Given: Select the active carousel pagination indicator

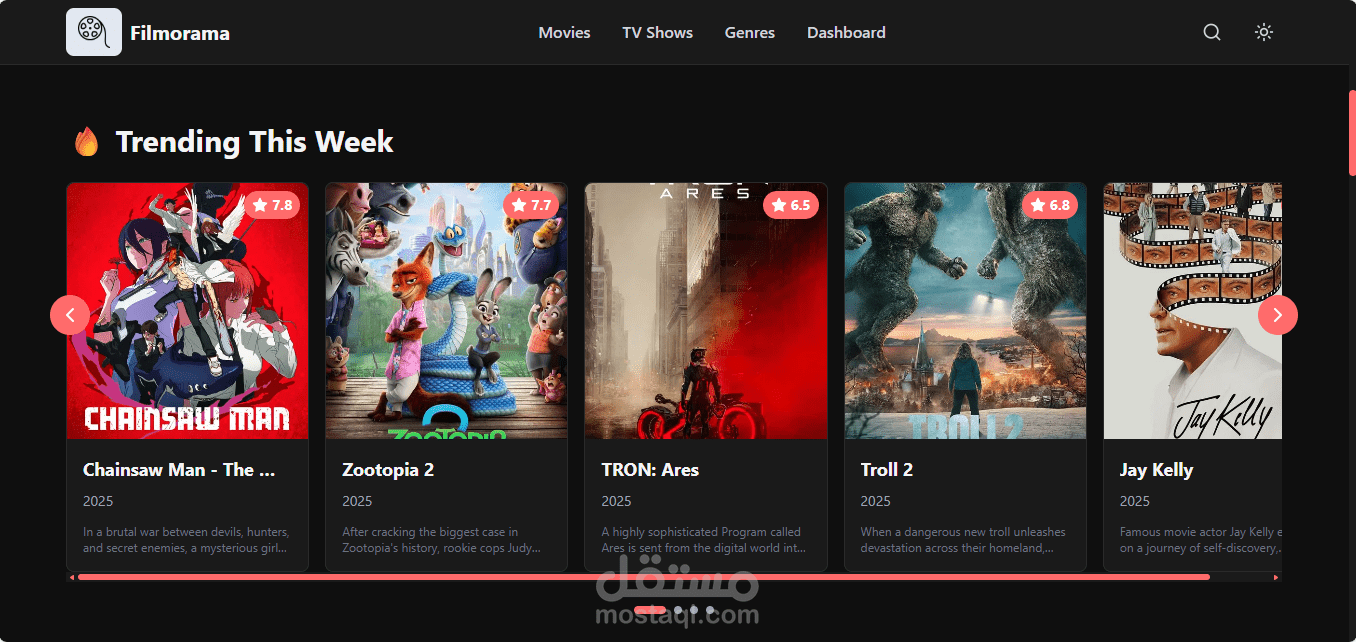Looking at the screenshot, I should (650, 609).
